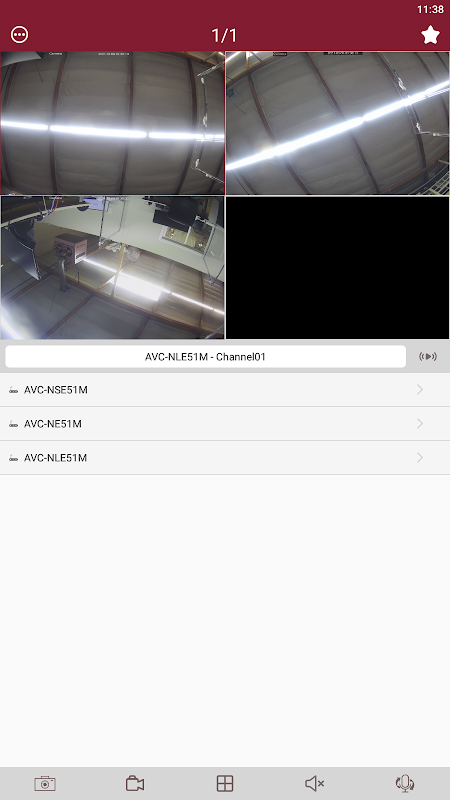The width and height of the screenshot is (450, 800).
Task: Select the empty black camera slot
Action: tap(338, 267)
